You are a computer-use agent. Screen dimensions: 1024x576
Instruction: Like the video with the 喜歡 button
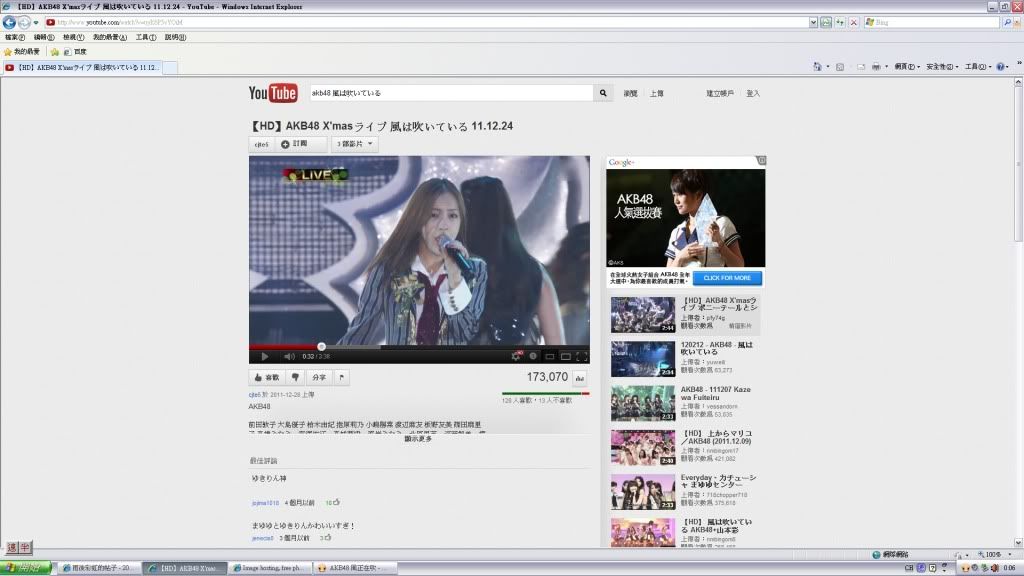266,378
